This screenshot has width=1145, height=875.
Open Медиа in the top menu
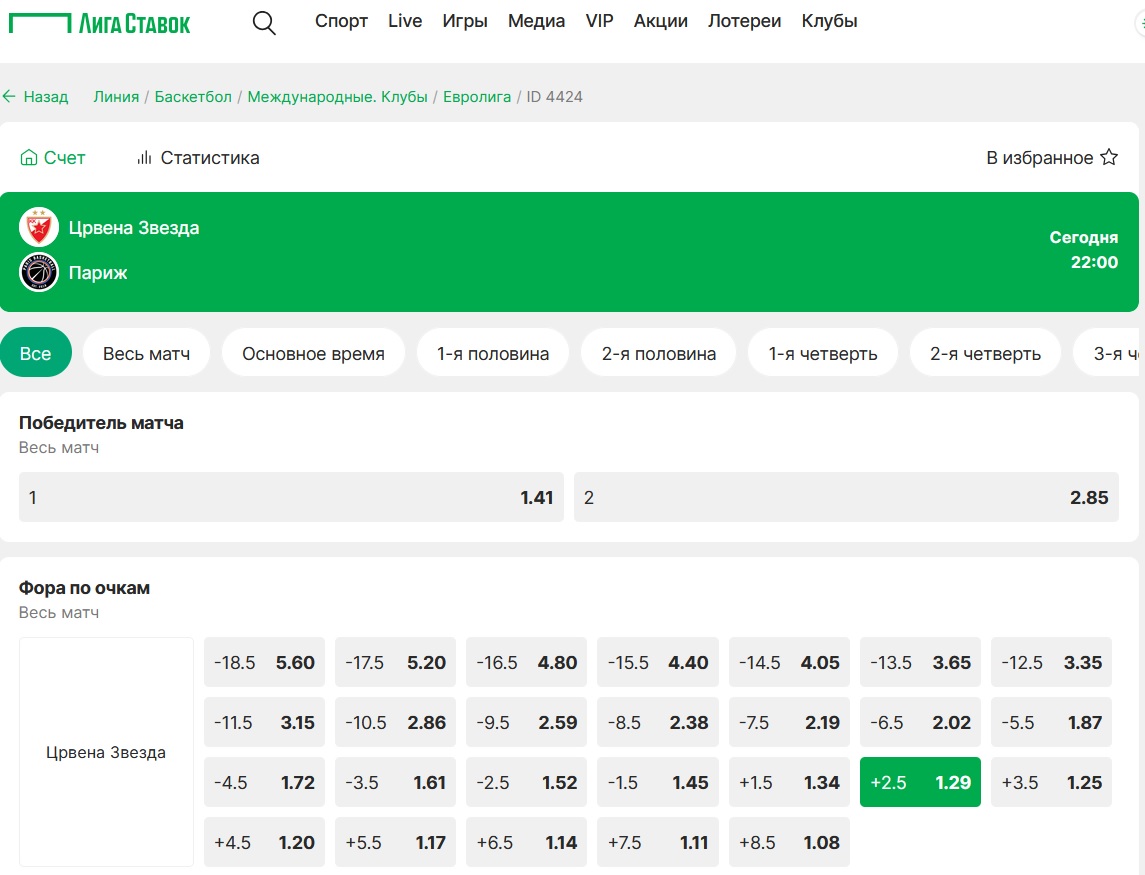pos(537,21)
